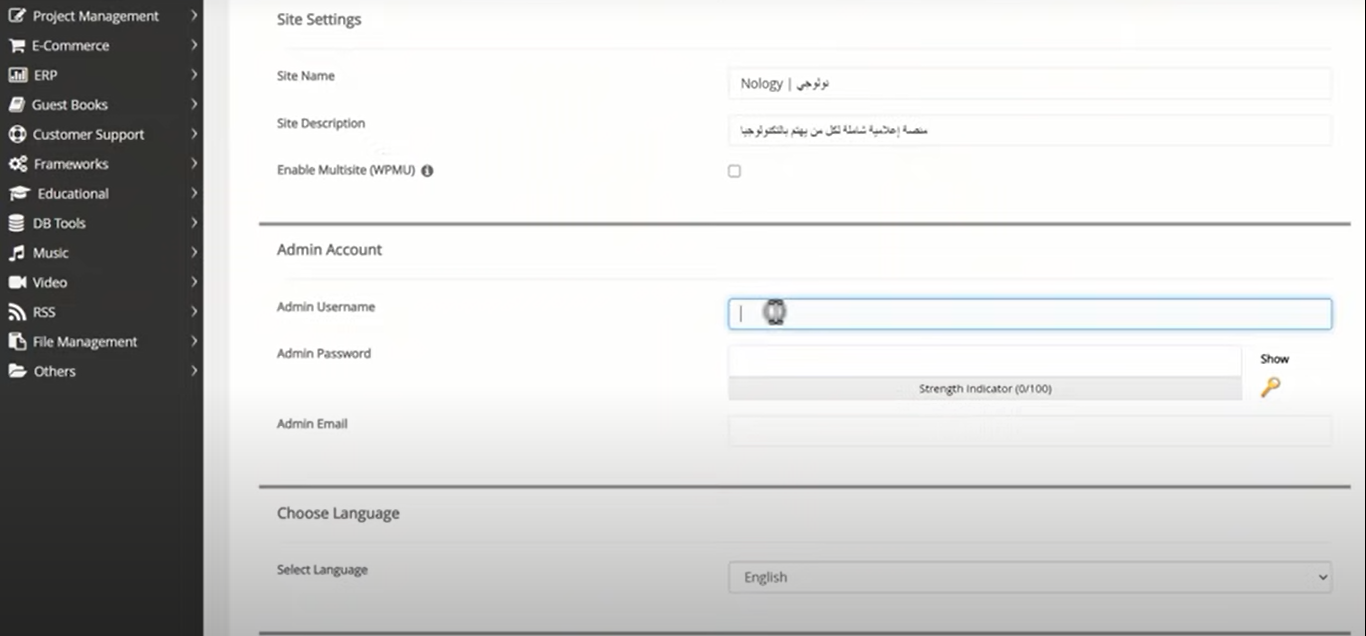This screenshot has width=1366, height=636.
Task: Expand Others category arrow
Action: [x=194, y=371]
